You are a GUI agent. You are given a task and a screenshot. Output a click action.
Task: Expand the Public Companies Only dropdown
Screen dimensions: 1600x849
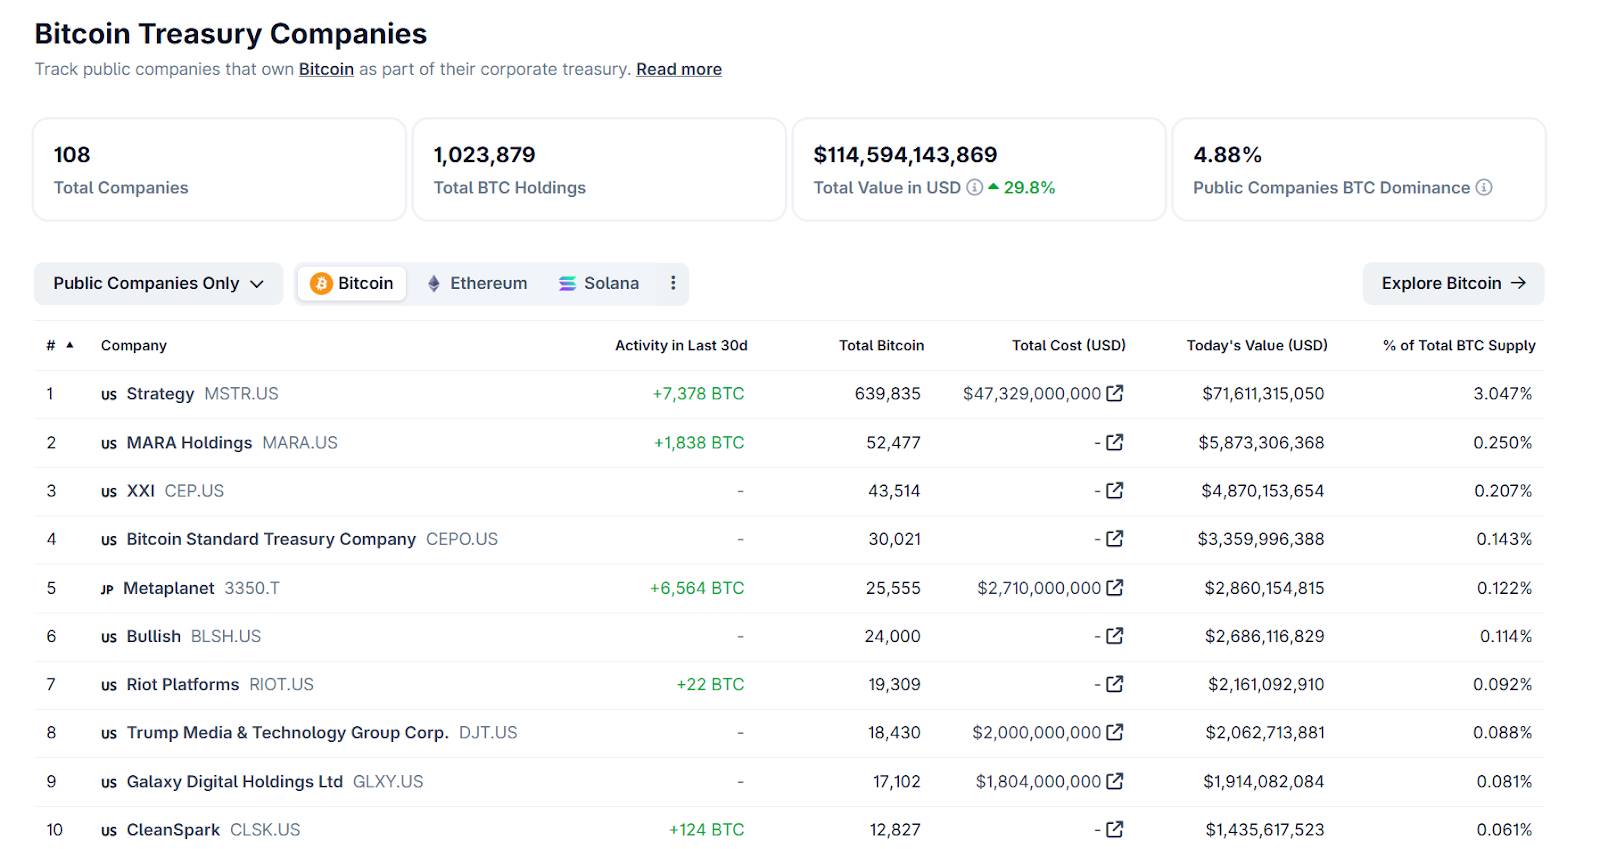[x=158, y=284]
